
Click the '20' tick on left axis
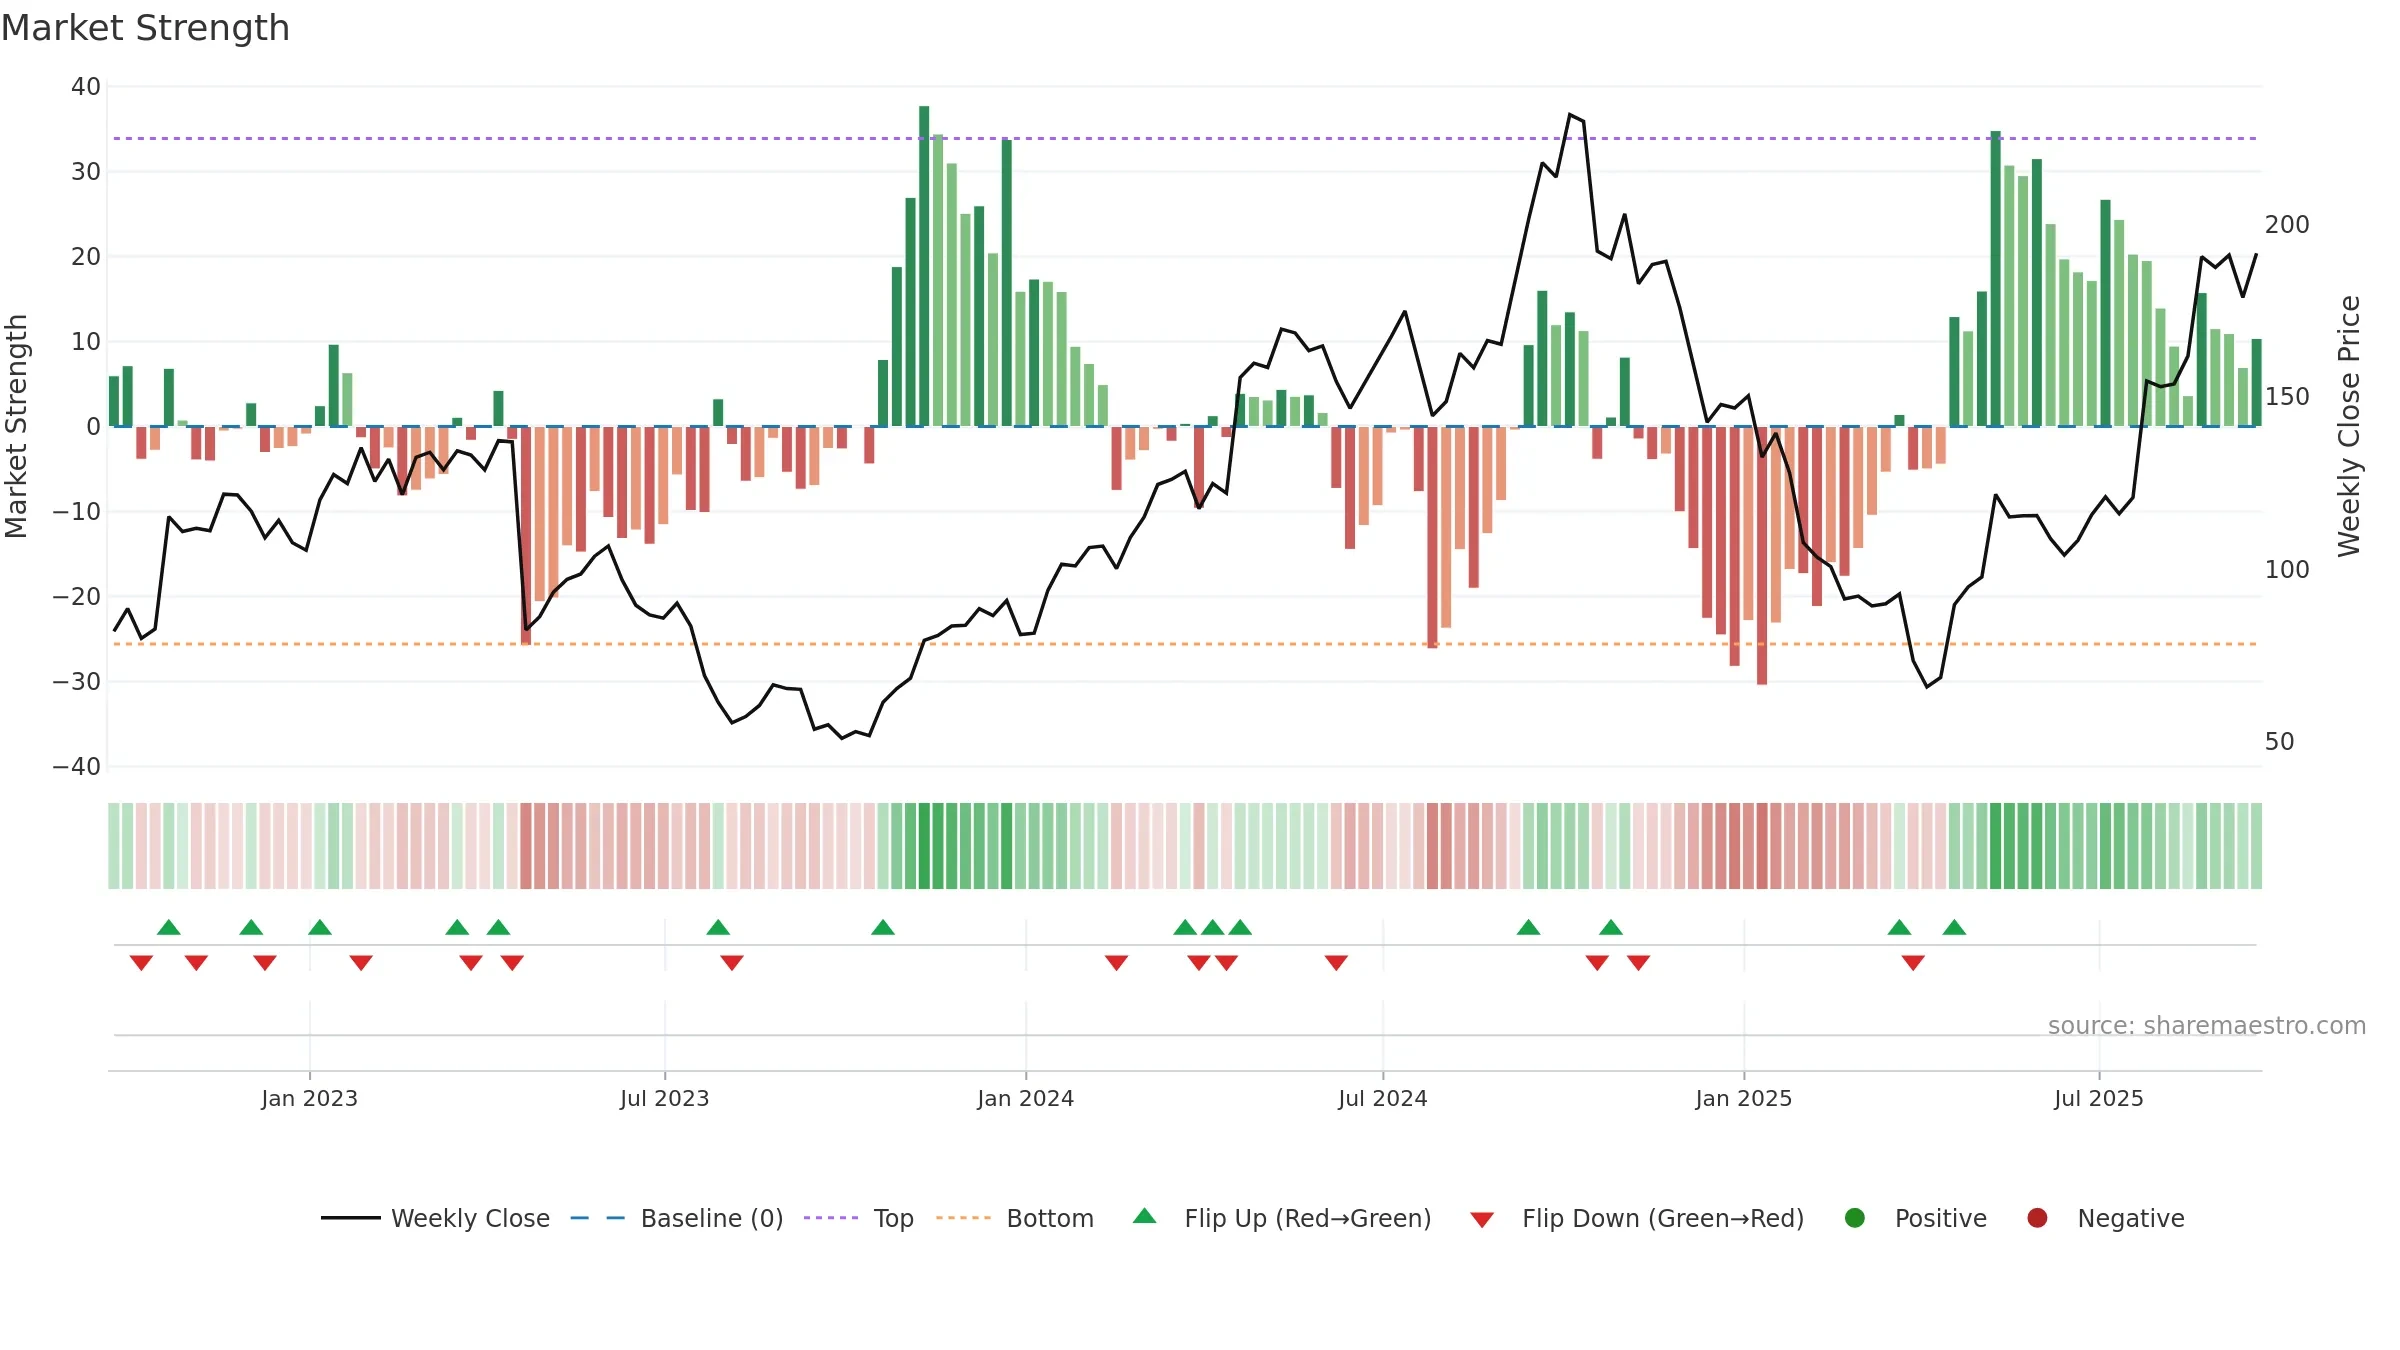[86, 257]
